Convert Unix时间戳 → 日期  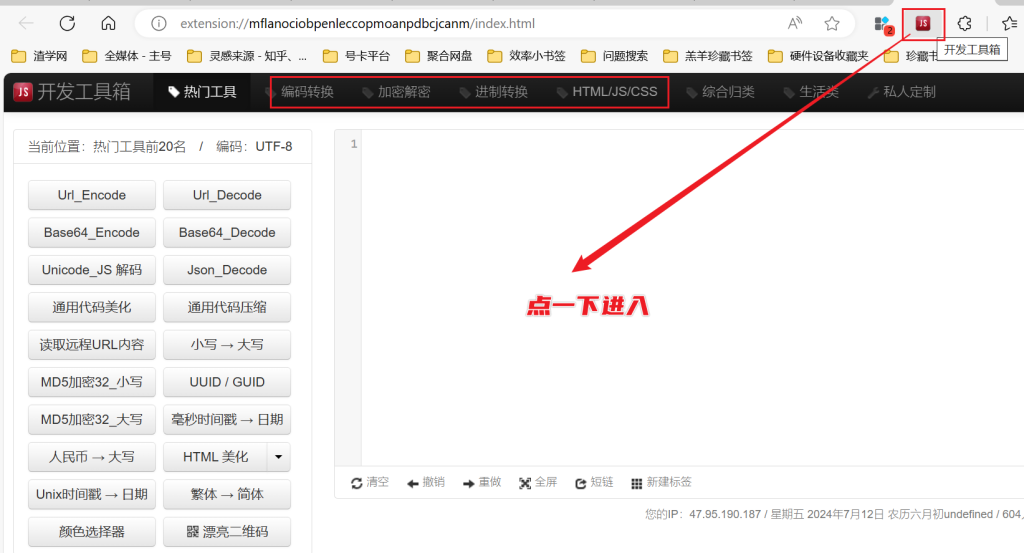91,494
